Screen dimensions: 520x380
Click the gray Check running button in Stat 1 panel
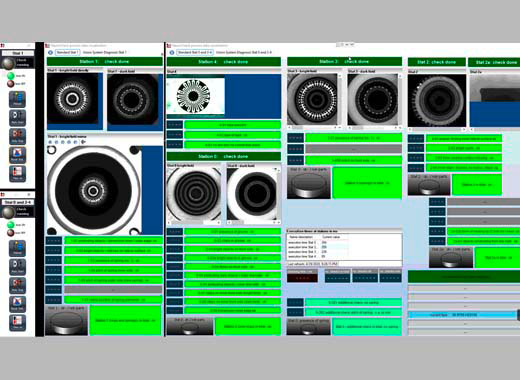pos(8,63)
